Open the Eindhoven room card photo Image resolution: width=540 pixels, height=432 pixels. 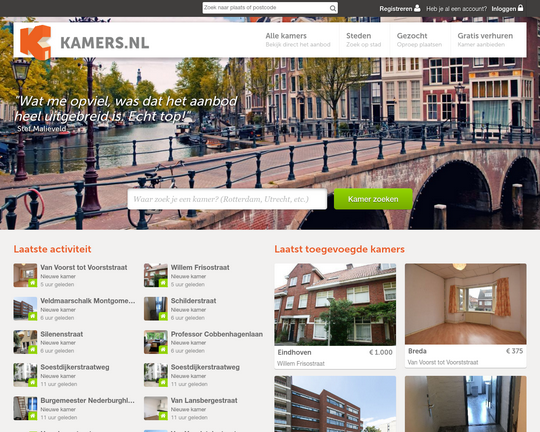tap(335, 305)
